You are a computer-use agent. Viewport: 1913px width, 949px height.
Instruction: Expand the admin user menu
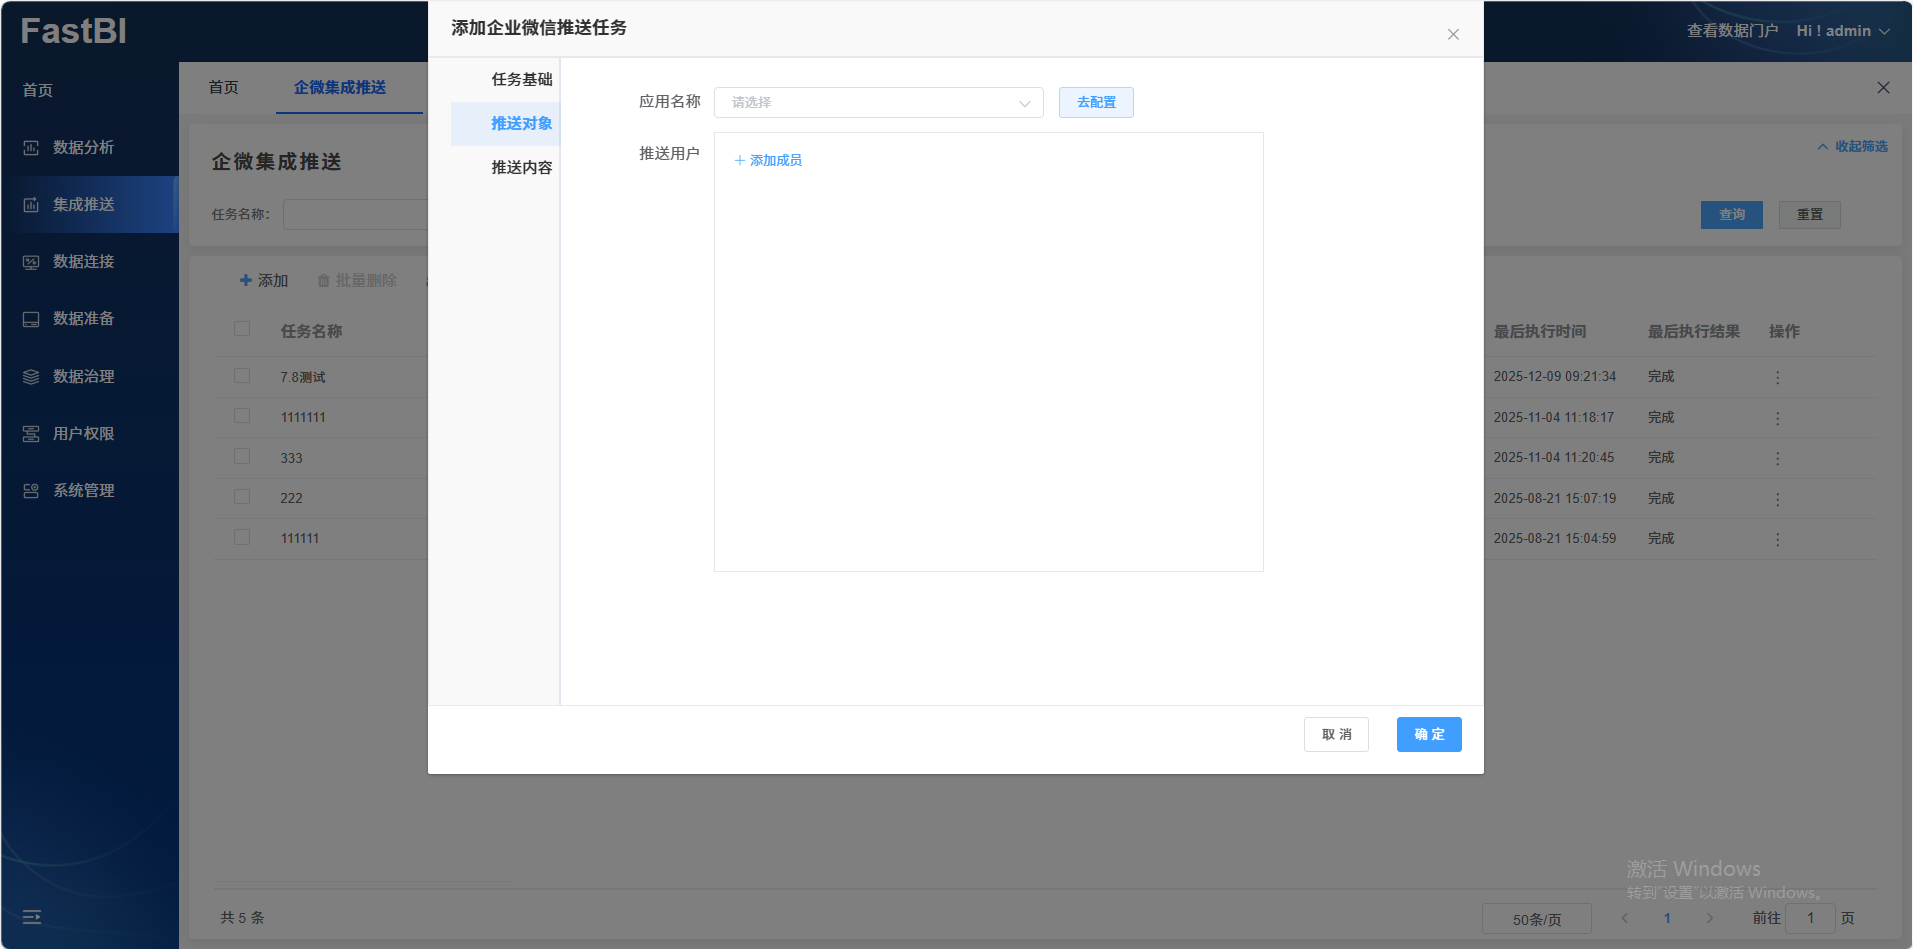click(1842, 31)
